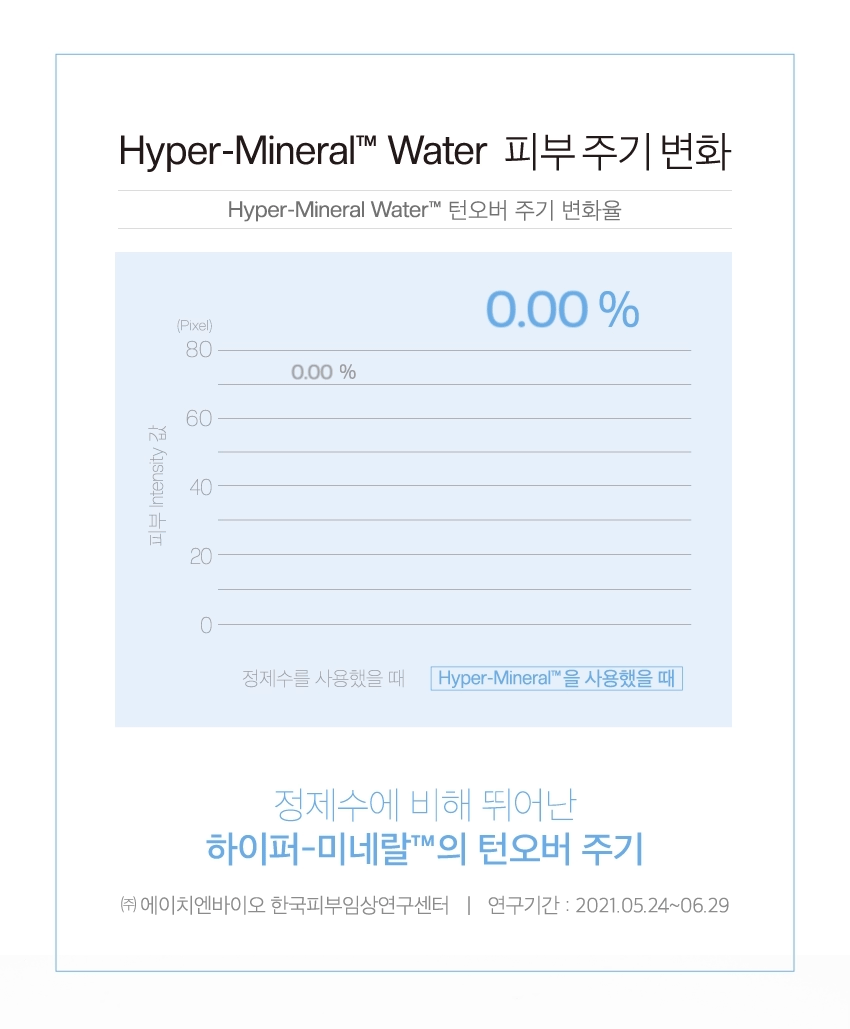
Task: Click the Hyper-Mineral™ Water 피부 주기 변화 heading
Action: click(425, 152)
